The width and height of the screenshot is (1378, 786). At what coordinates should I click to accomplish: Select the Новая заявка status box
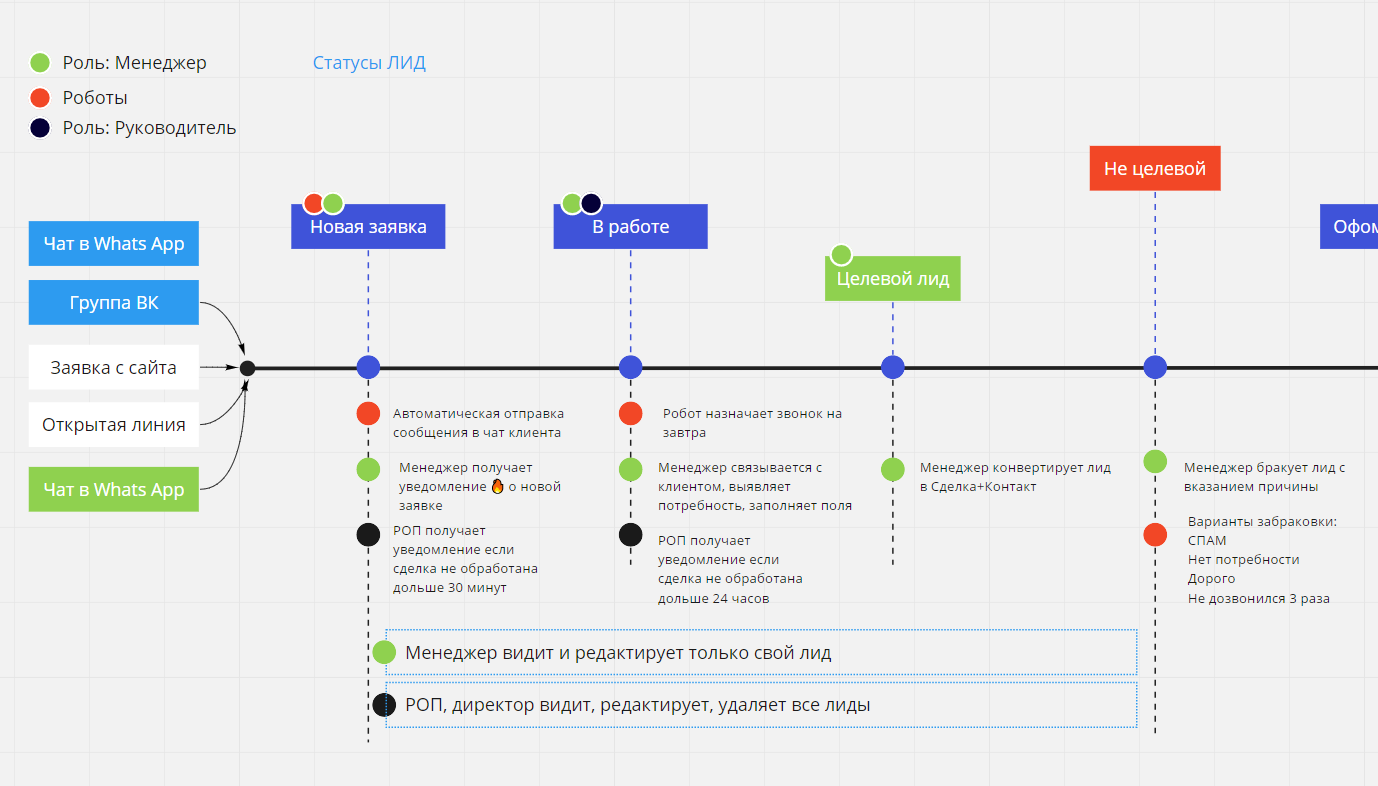[368, 227]
